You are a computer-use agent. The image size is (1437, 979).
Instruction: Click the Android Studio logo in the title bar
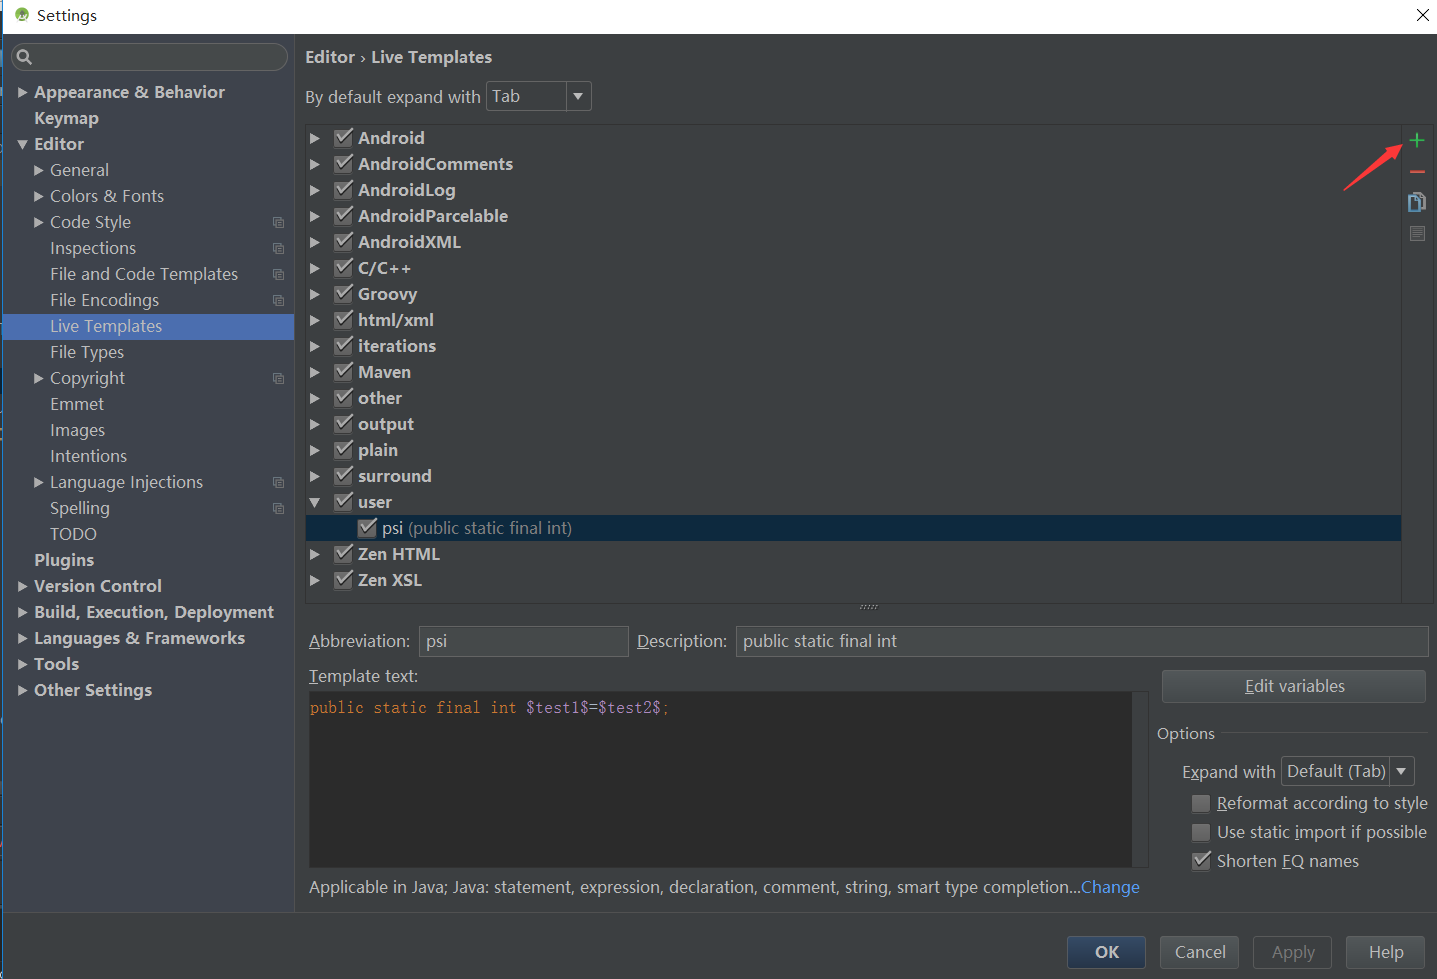pyautogui.click(x=22, y=15)
